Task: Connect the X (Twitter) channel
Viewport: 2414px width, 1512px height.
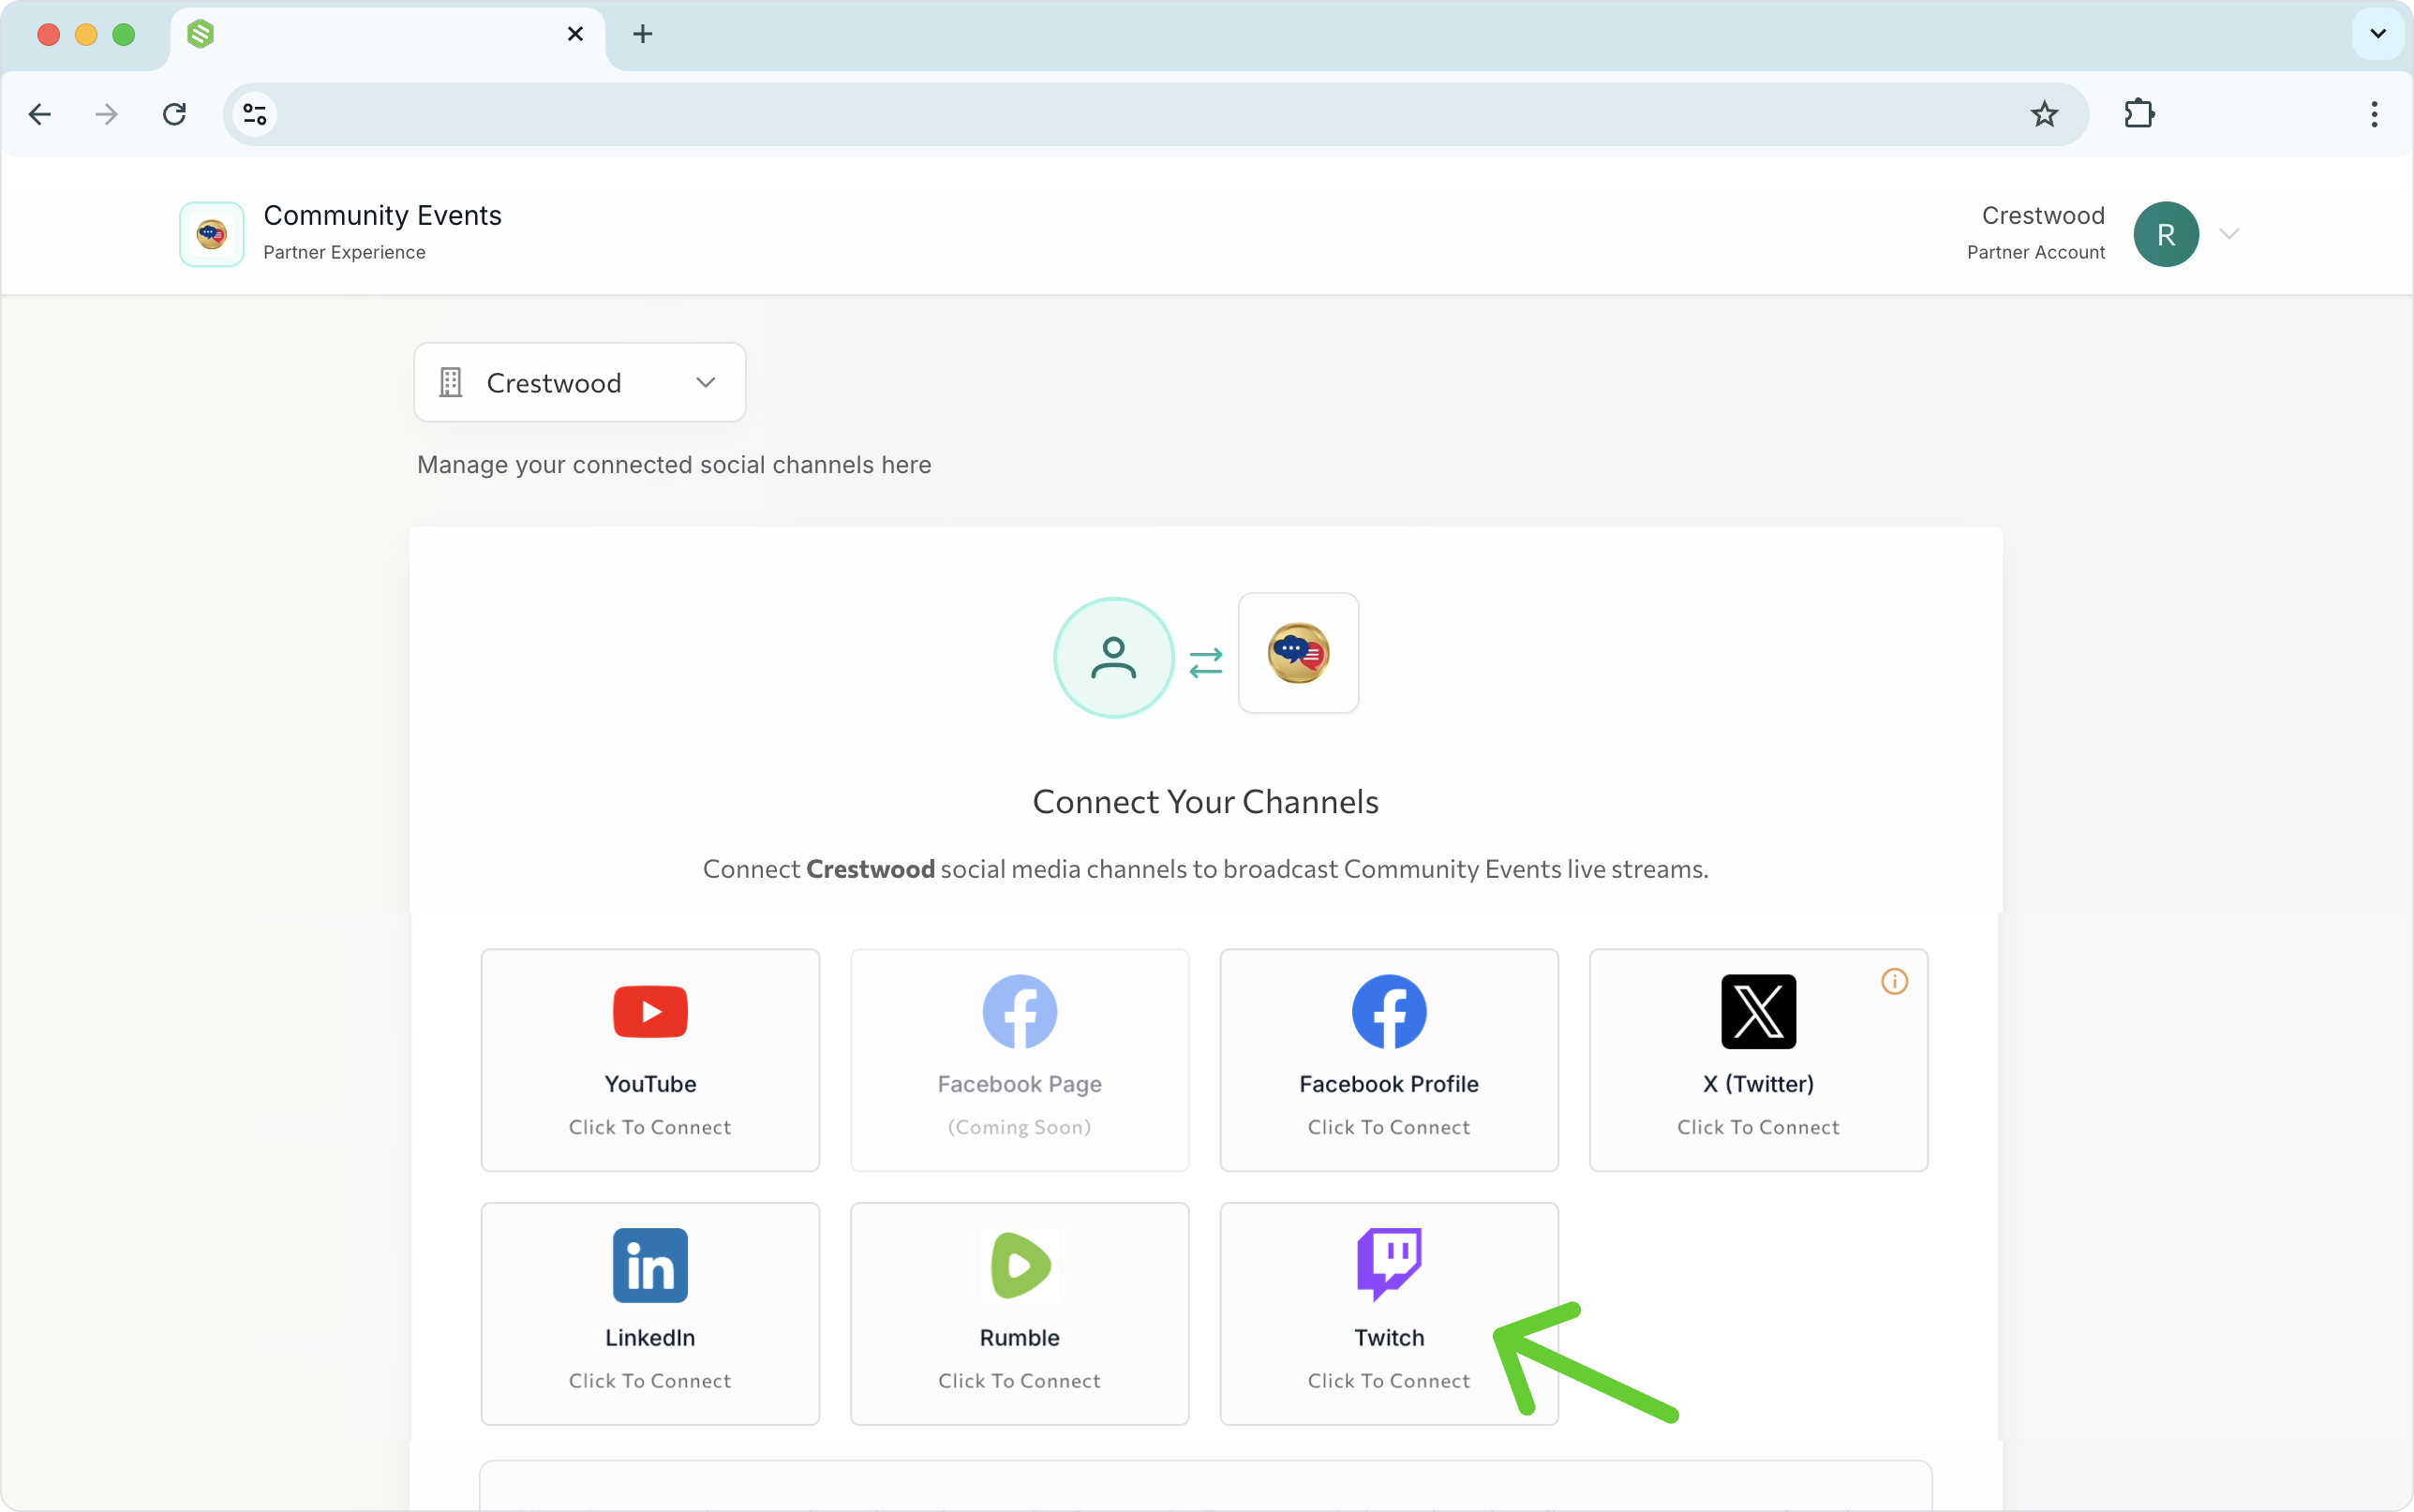Action: pyautogui.click(x=1758, y=1060)
